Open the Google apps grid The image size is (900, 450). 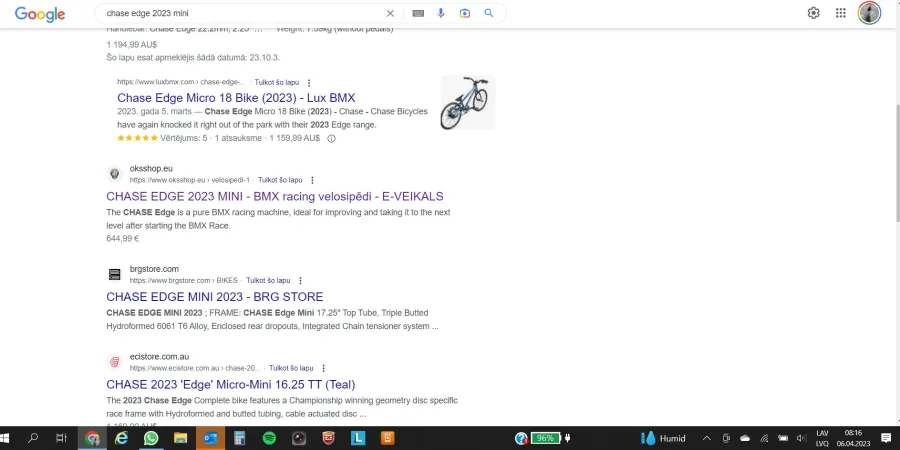tap(841, 13)
